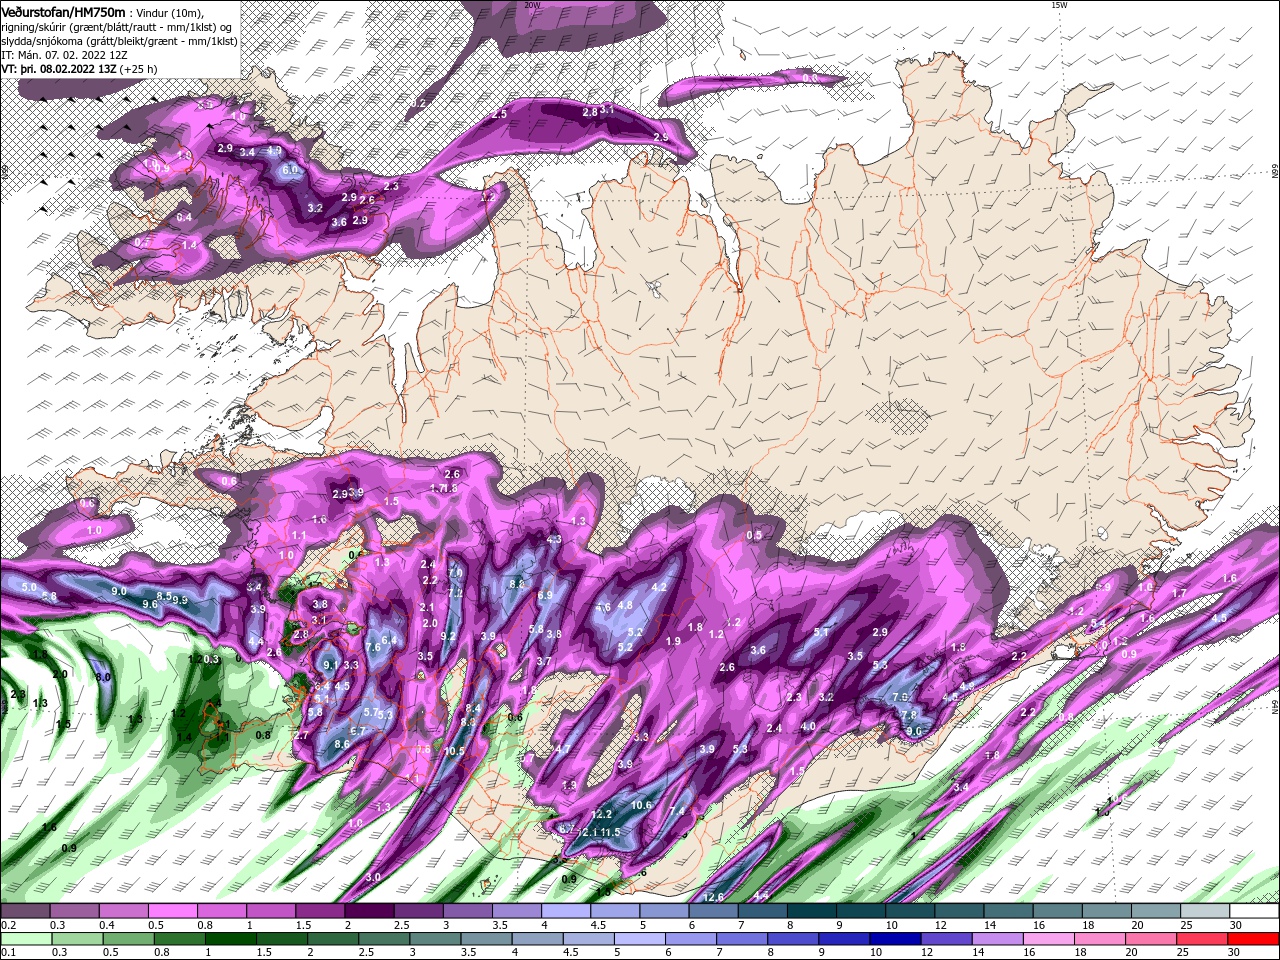Click the 9.6 precipitation value on the map
Viewport: 1280px width, 960px height.
[x=150, y=604]
